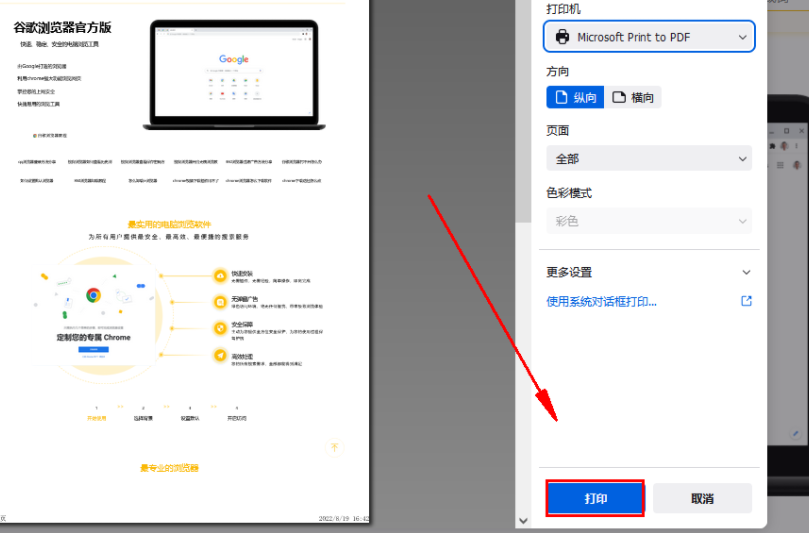
Task: Click maximize icon in background window
Action: [x=786, y=131]
